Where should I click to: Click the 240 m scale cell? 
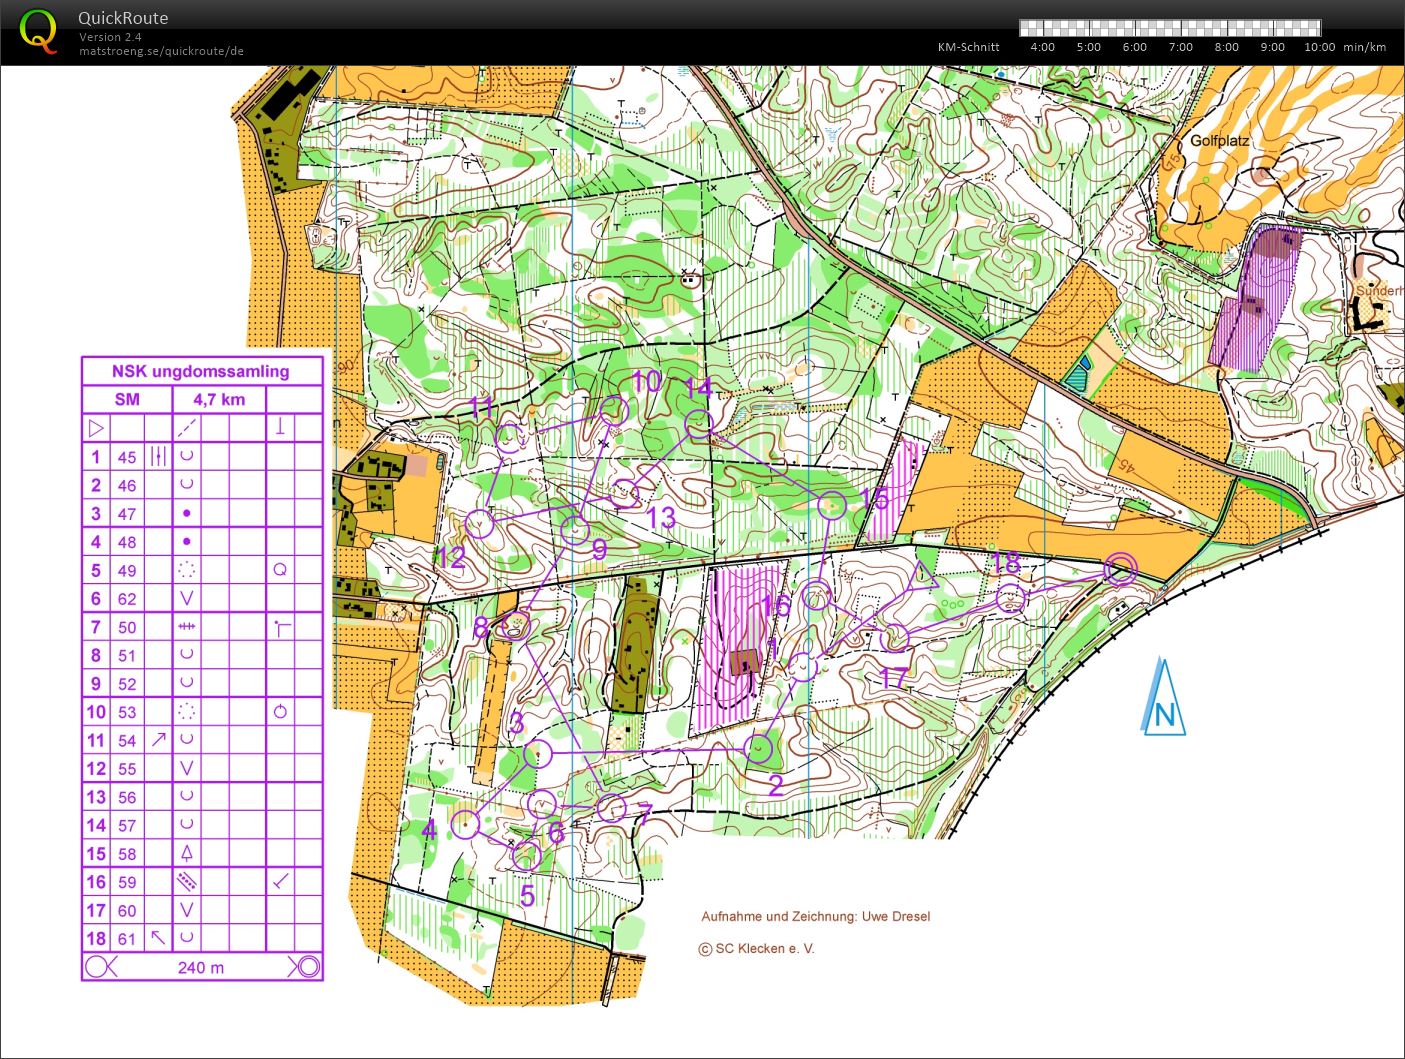(201, 967)
